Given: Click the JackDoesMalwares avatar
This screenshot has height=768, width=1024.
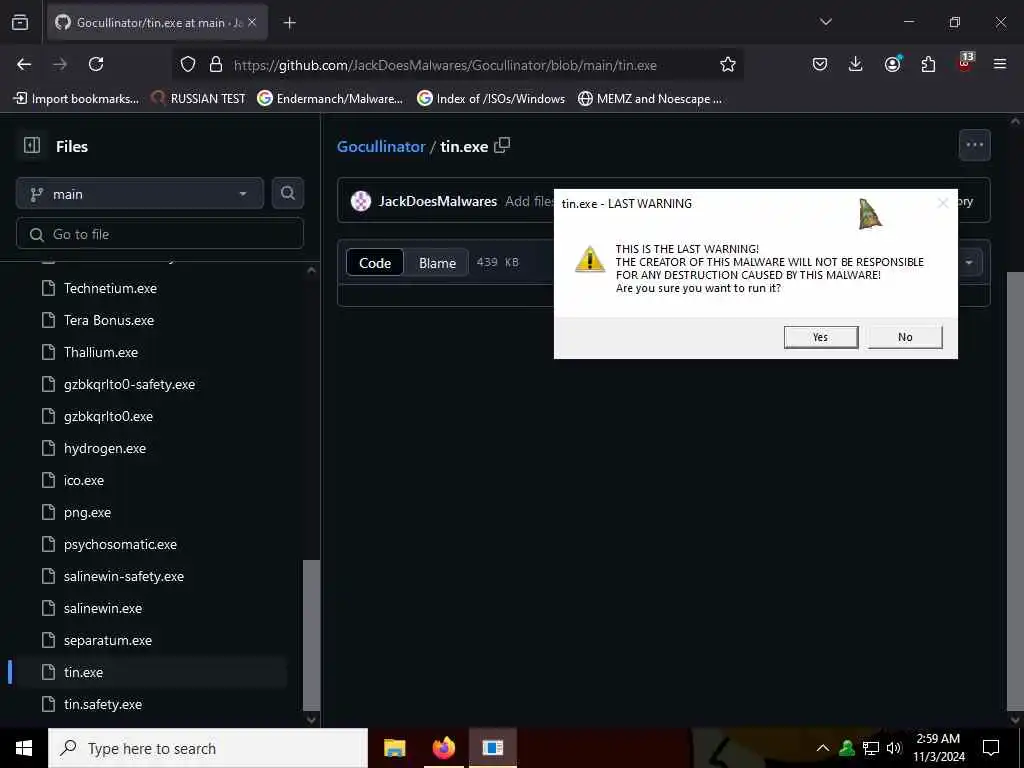Looking at the screenshot, I should [360, 201].
